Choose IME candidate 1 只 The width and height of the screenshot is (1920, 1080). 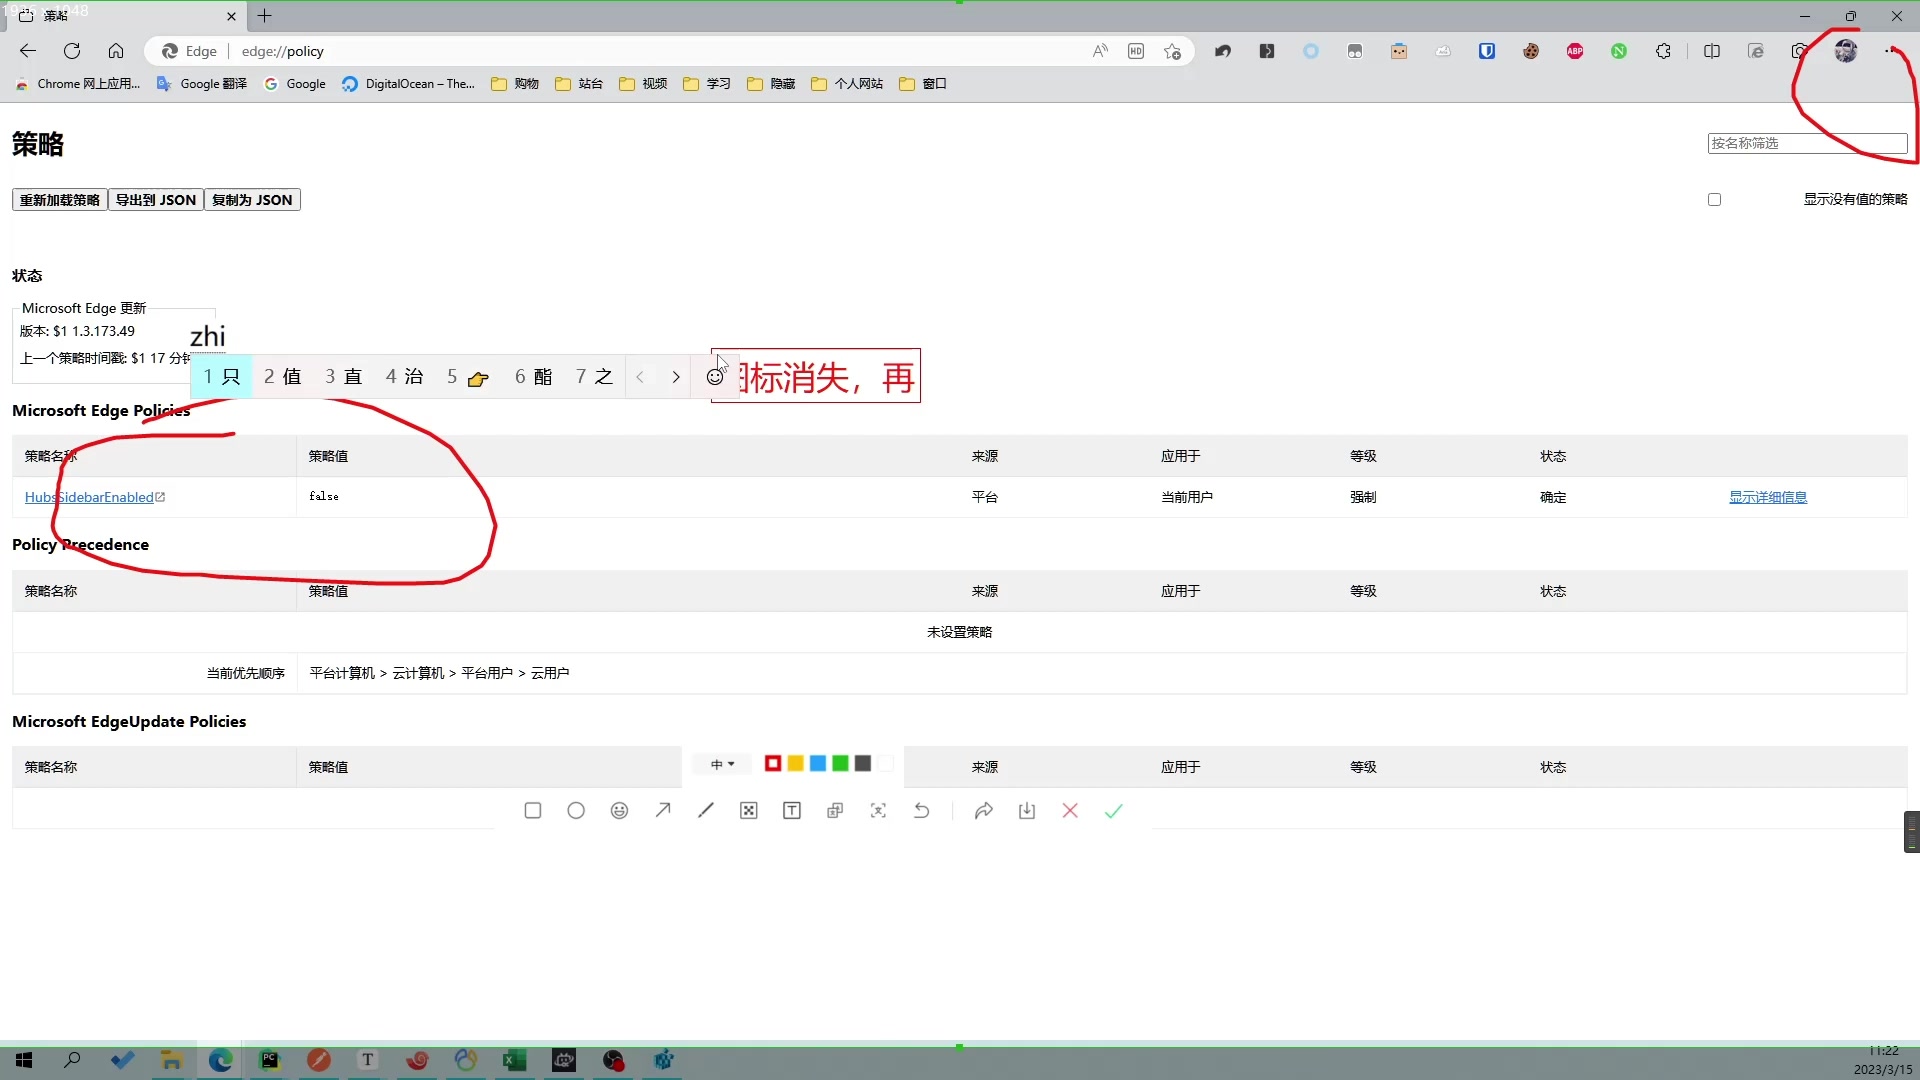click(222, 377)
